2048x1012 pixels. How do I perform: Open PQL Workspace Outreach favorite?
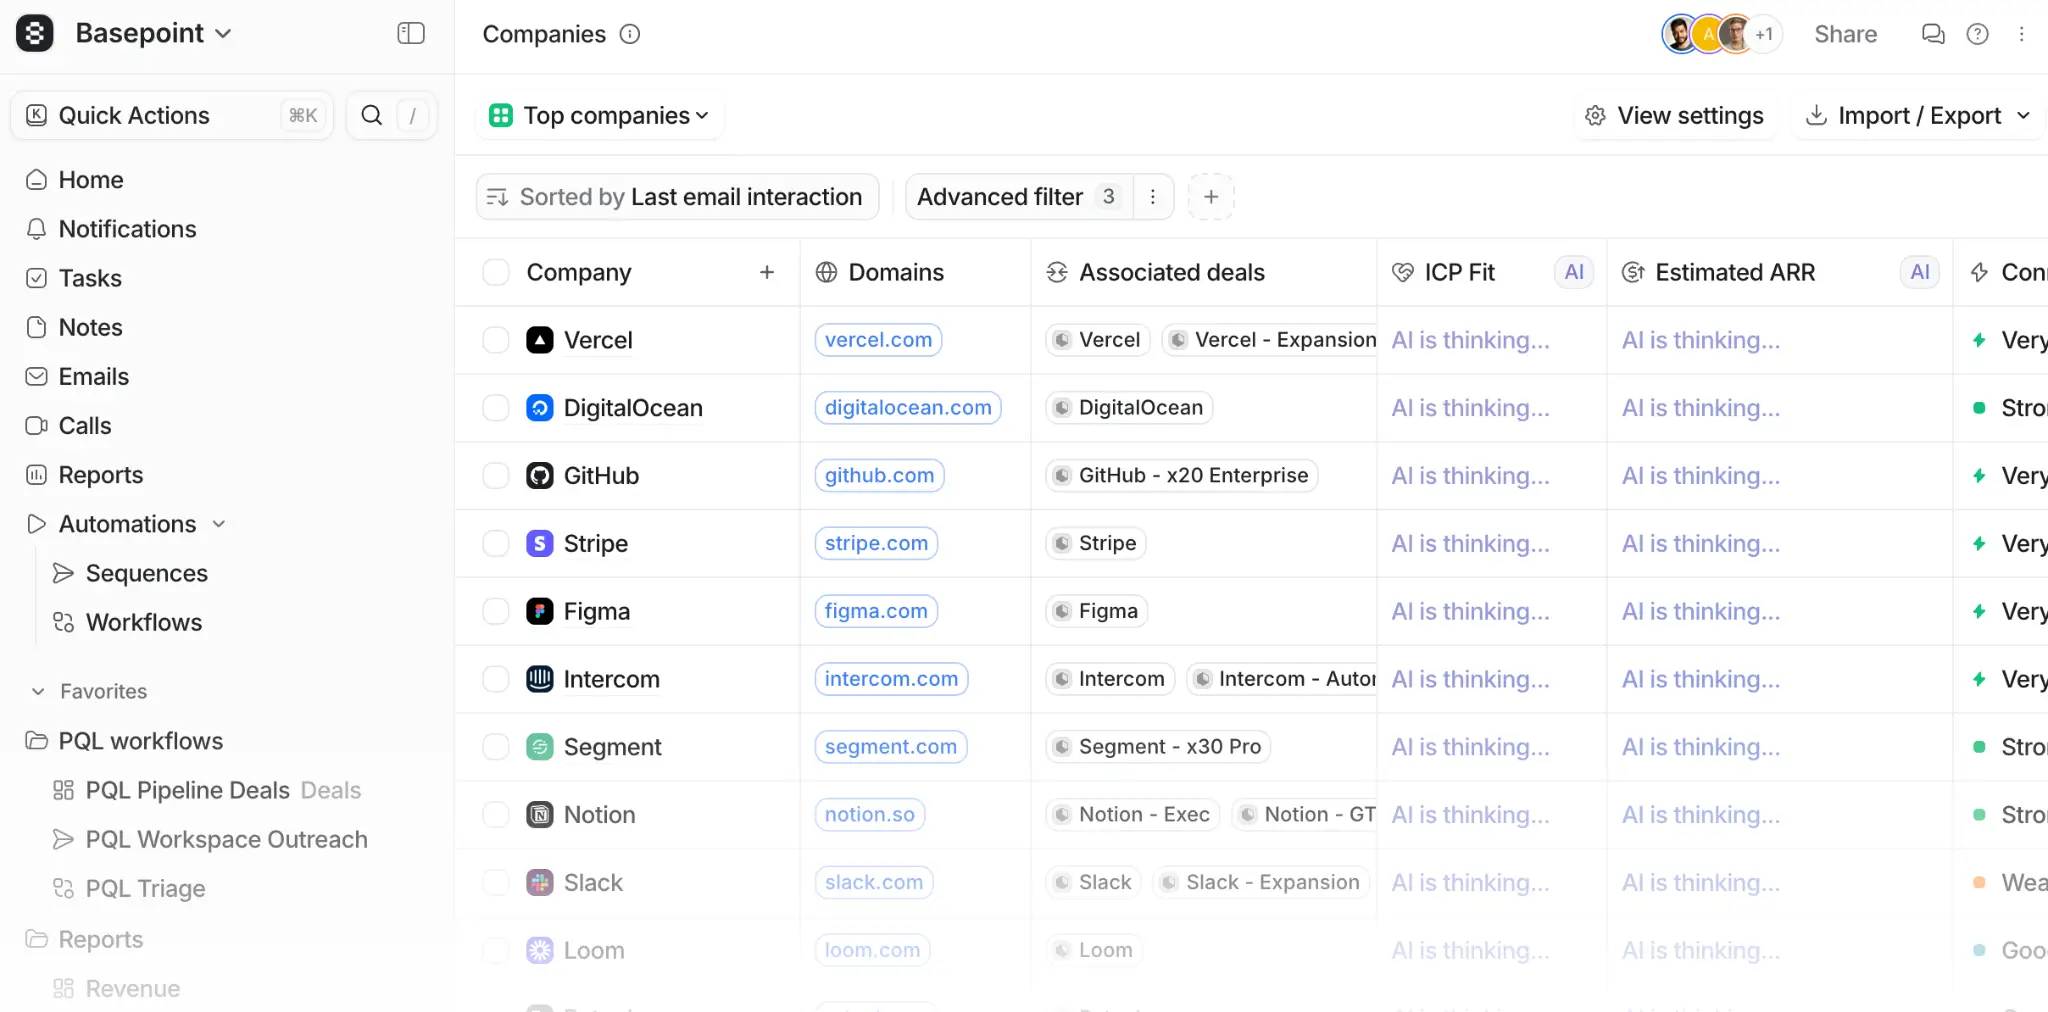click(210, 839)
